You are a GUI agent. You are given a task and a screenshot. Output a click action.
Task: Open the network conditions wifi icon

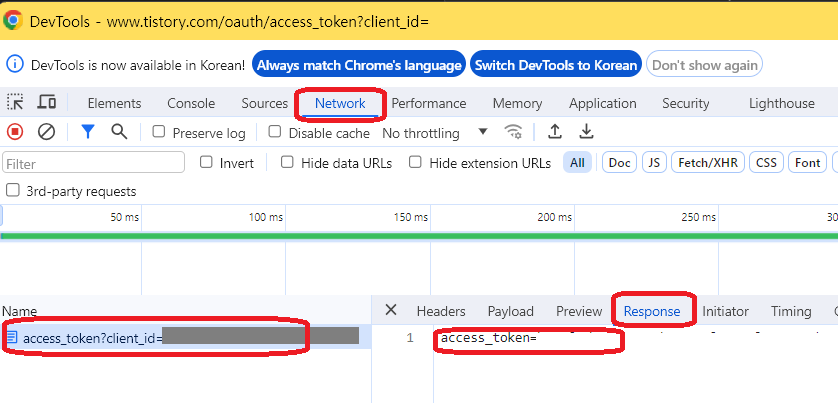[514, 131]
